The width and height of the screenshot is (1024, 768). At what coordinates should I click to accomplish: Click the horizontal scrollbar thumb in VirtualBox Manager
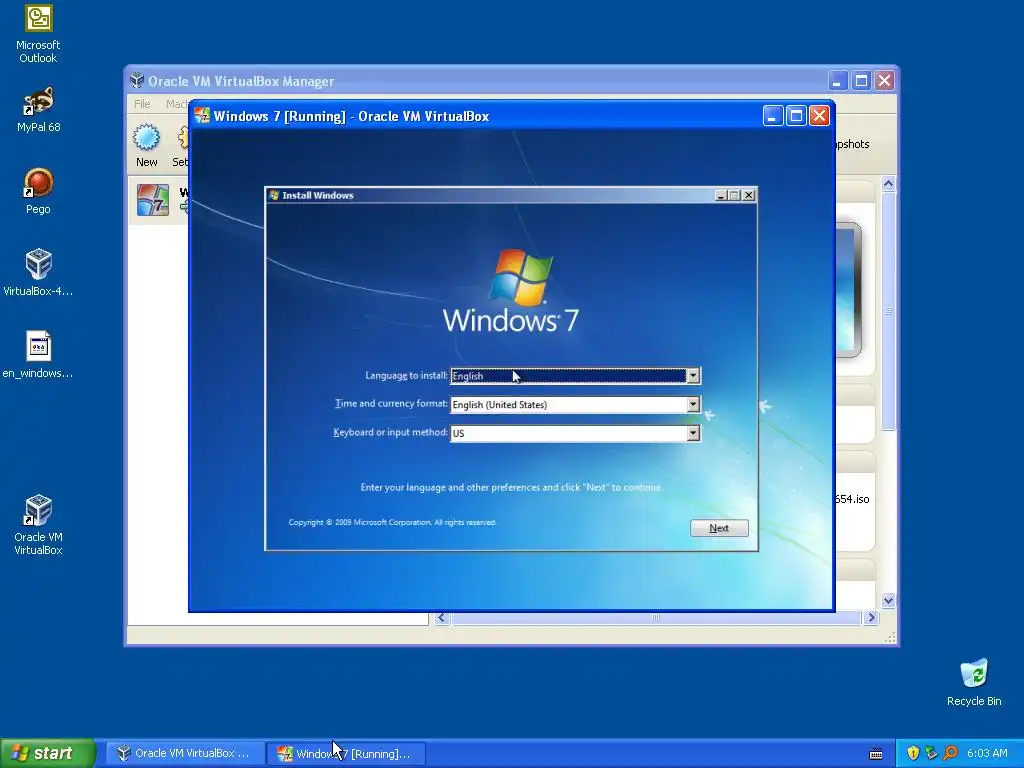click(x=656, y=618)
